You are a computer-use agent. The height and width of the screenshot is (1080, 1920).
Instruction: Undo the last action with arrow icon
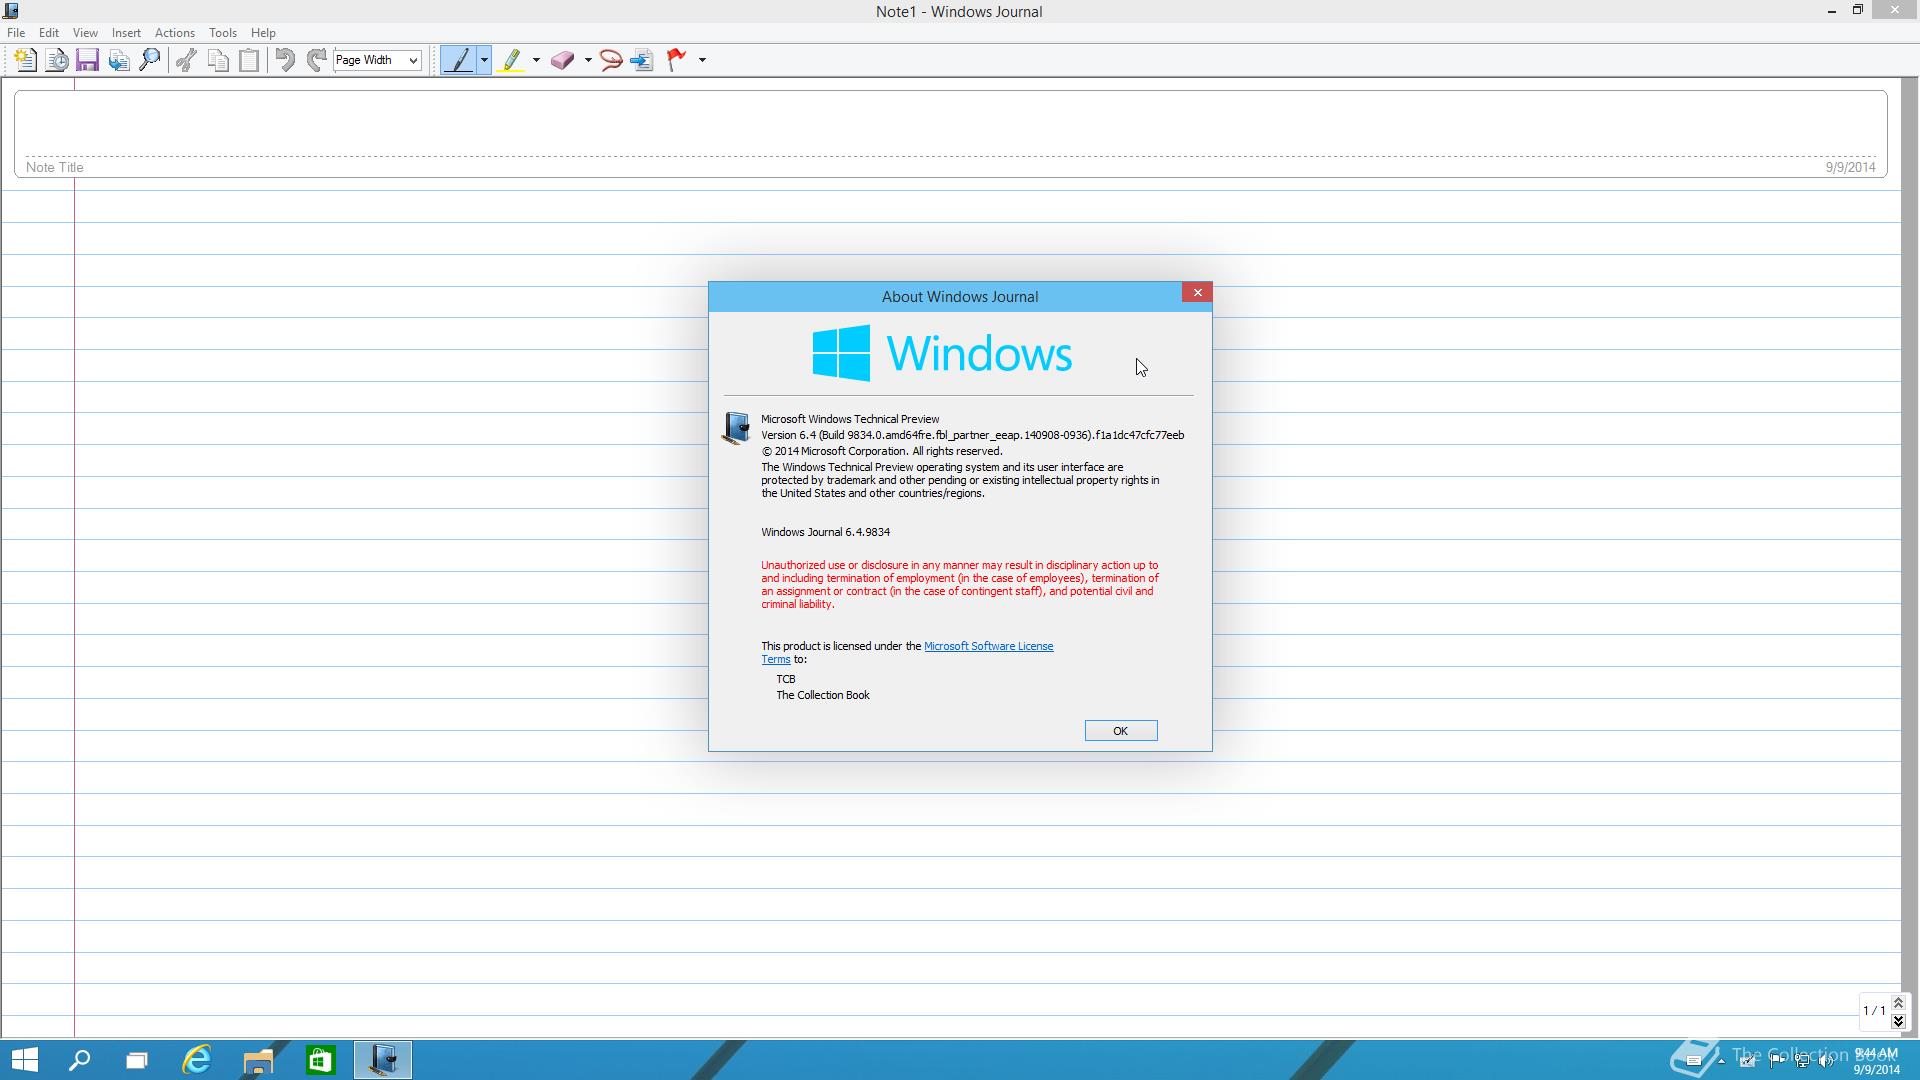[285, 60]
